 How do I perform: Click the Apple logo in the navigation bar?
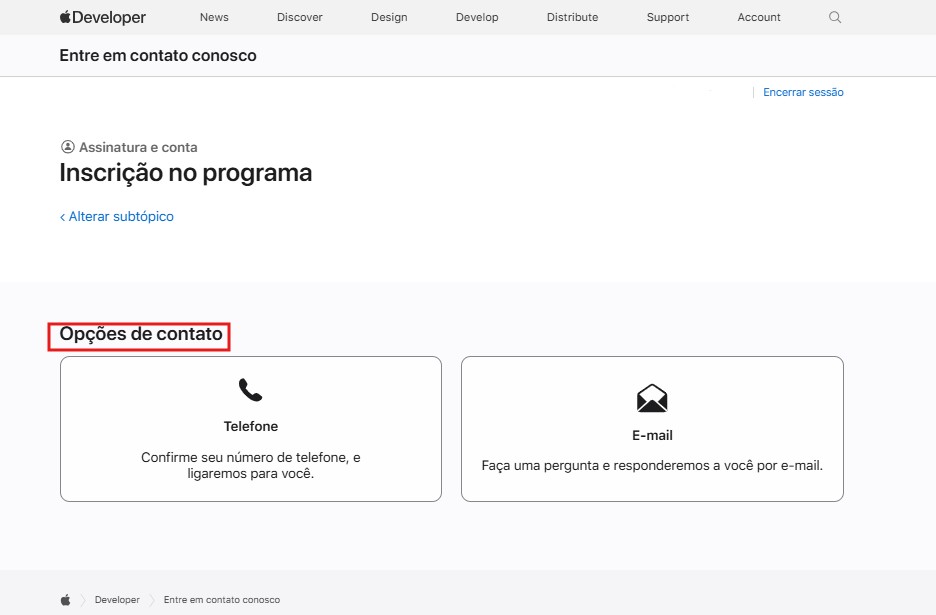[x=63, y=16]
